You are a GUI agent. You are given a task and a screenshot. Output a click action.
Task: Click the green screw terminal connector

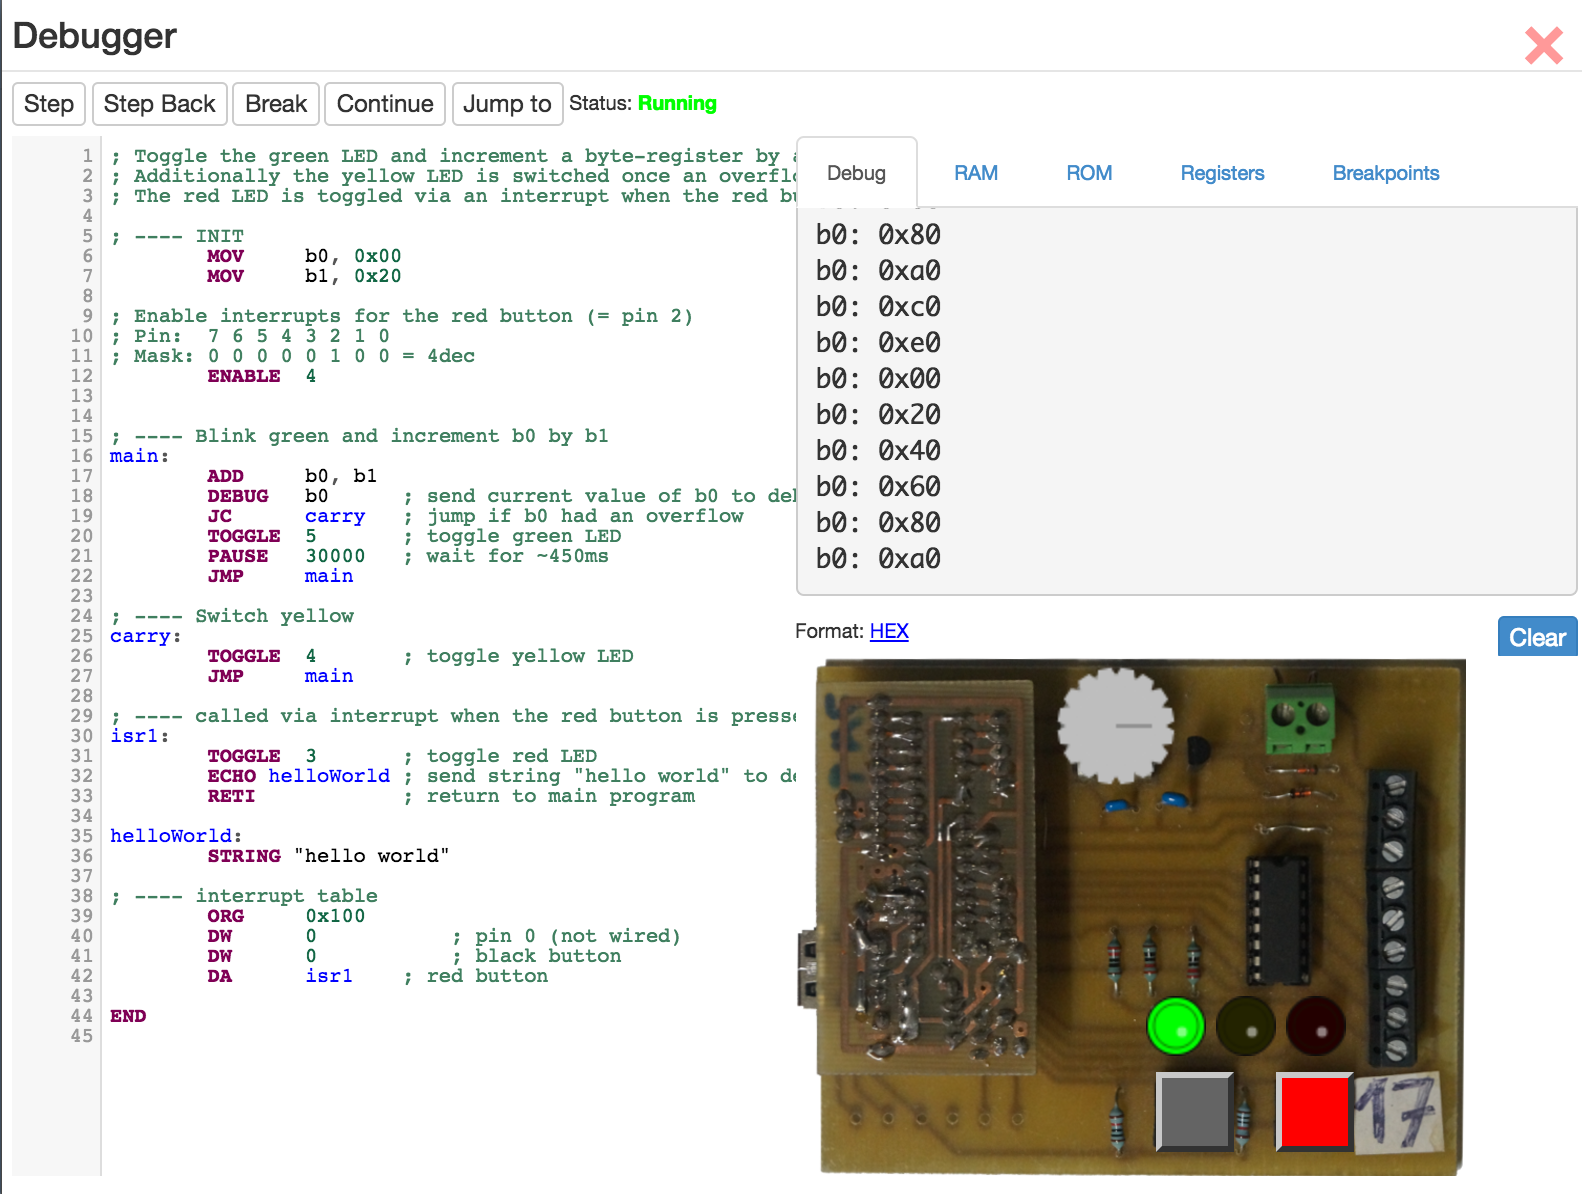[x=1300, y=716]
